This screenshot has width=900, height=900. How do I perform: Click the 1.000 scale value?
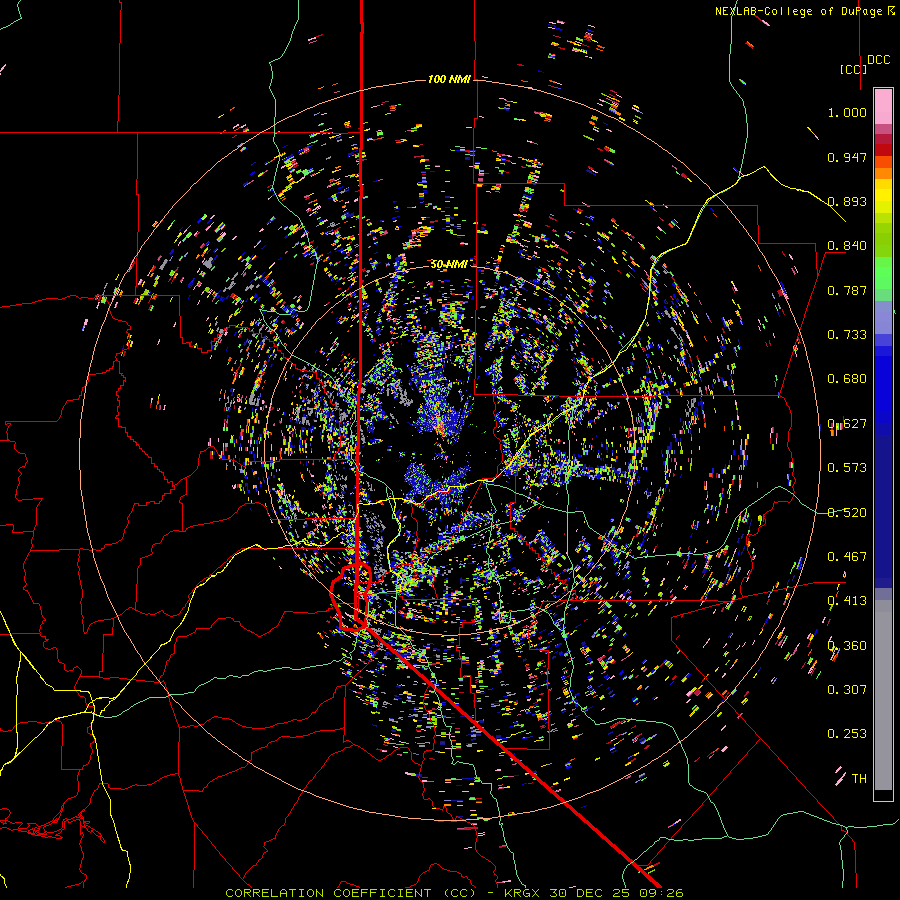coord(847,112)
